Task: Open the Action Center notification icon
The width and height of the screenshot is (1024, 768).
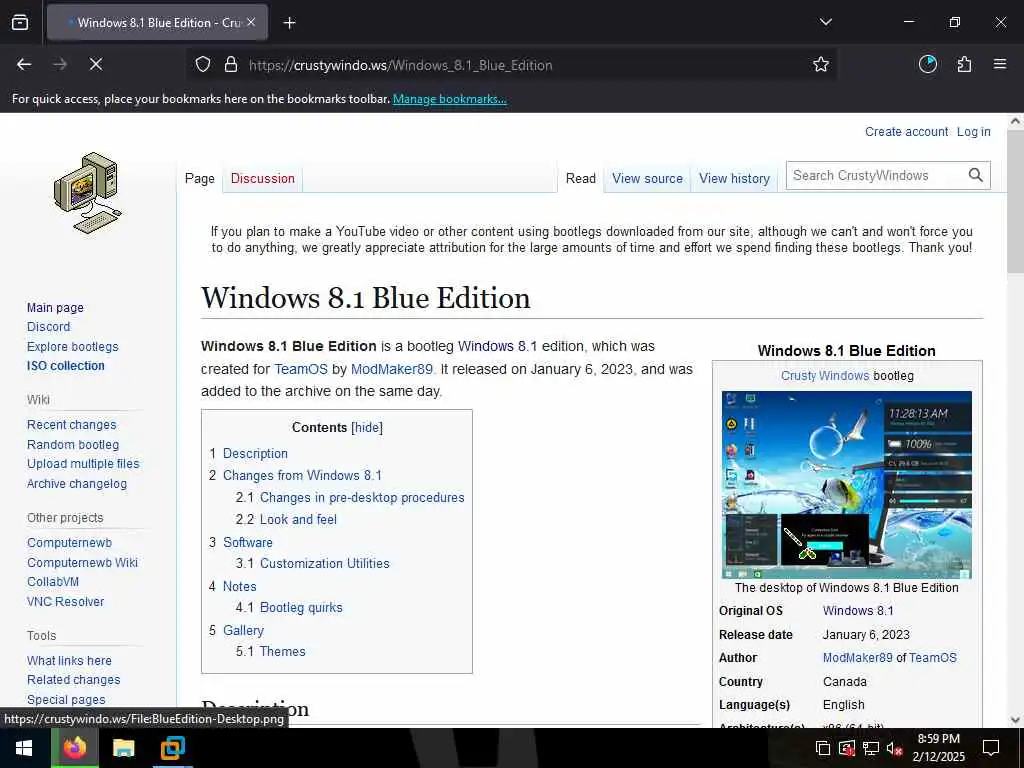Action: pyautogui.click(x=991, y=748)
